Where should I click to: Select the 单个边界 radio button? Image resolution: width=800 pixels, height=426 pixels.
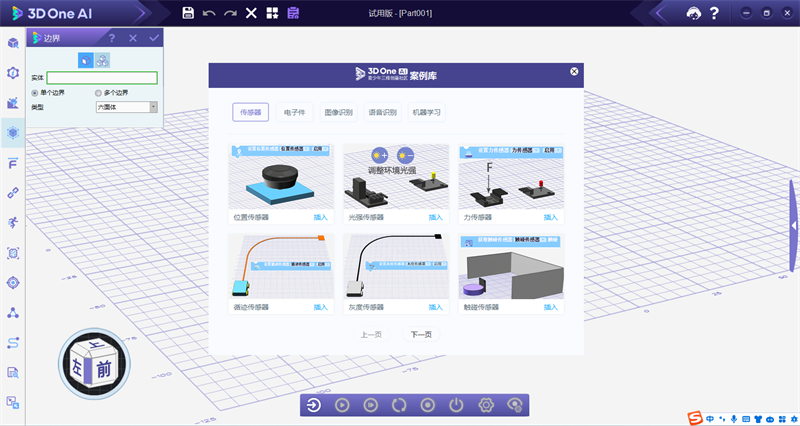coord(35,93)
